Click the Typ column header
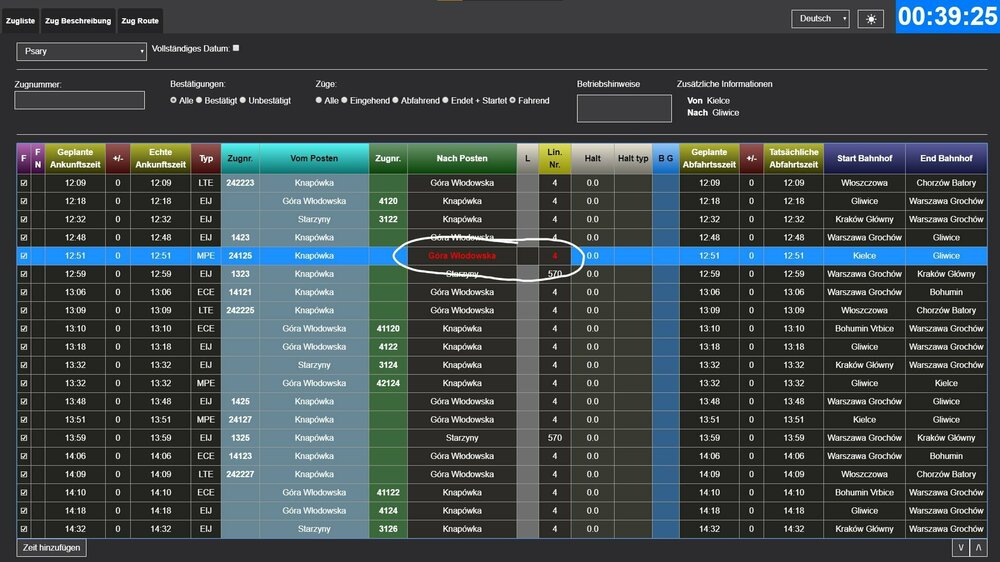The height and width of the screenshot is (562, 1000). 206,158
